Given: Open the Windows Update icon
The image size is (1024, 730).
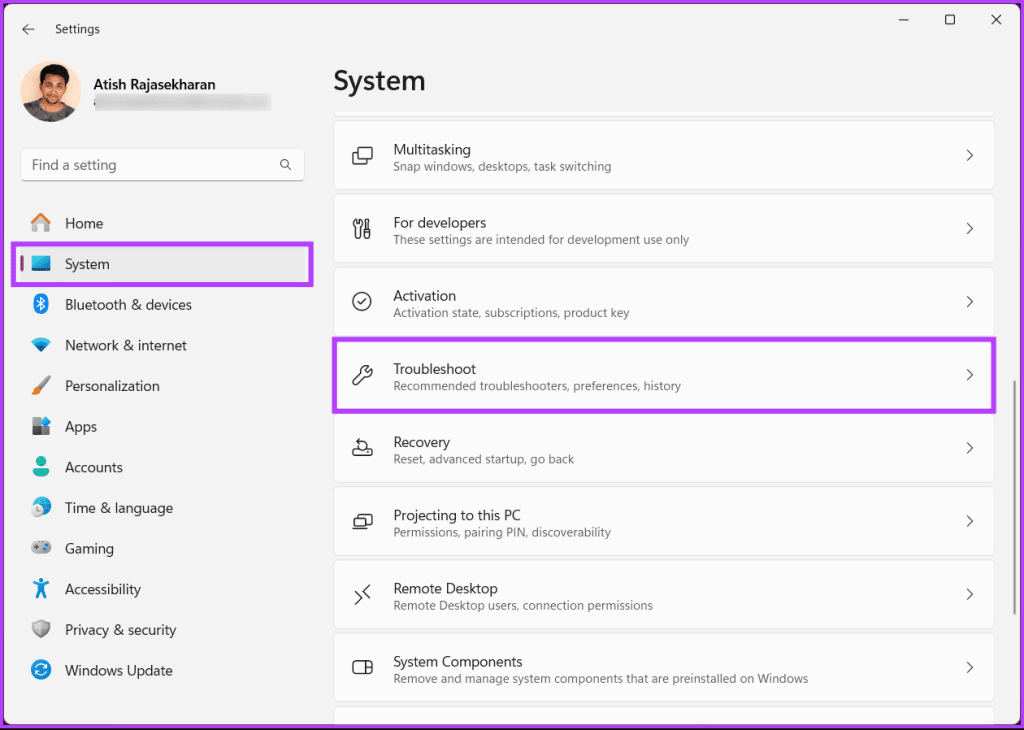Looking at the screenshot, I should pos(40,670).
